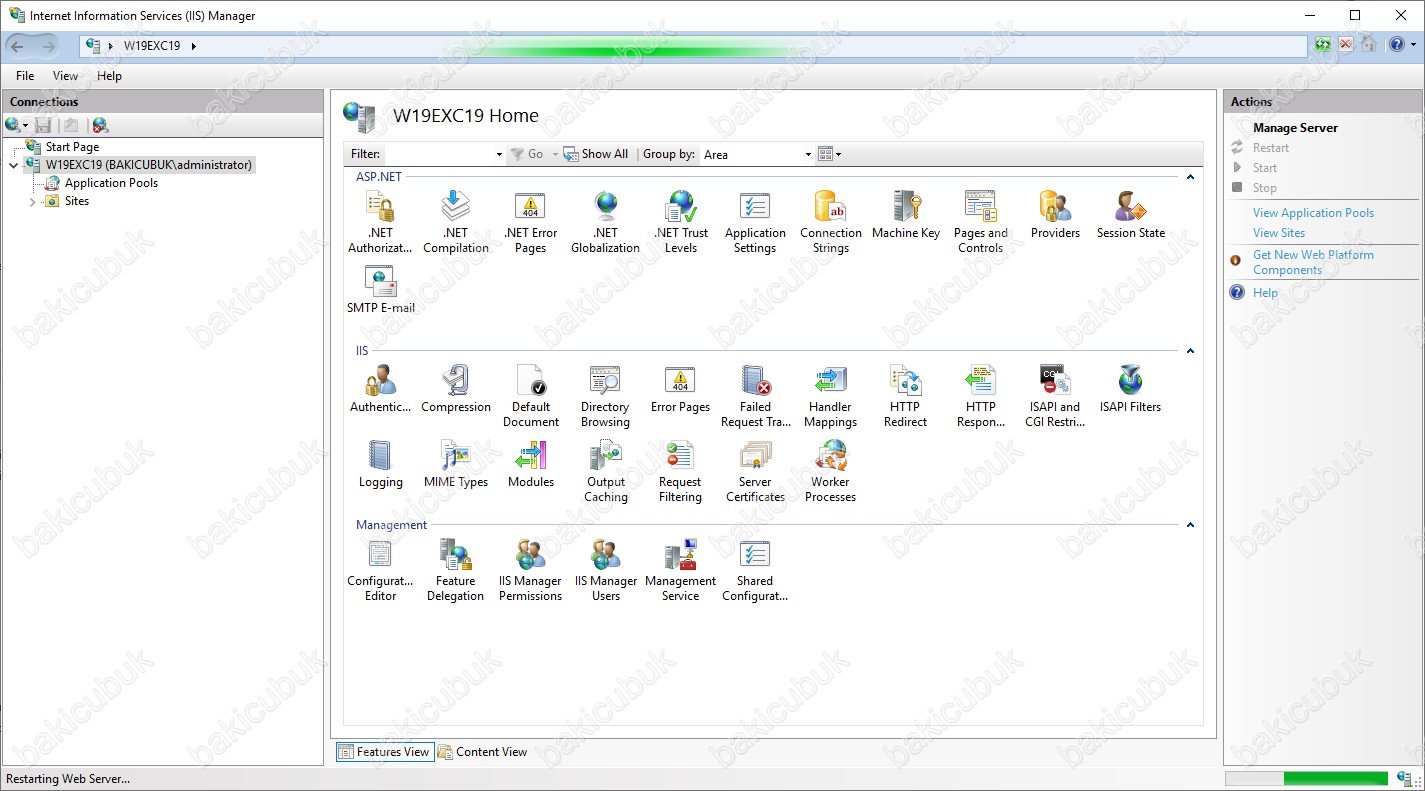Open Providers feature

(1055, 216)
